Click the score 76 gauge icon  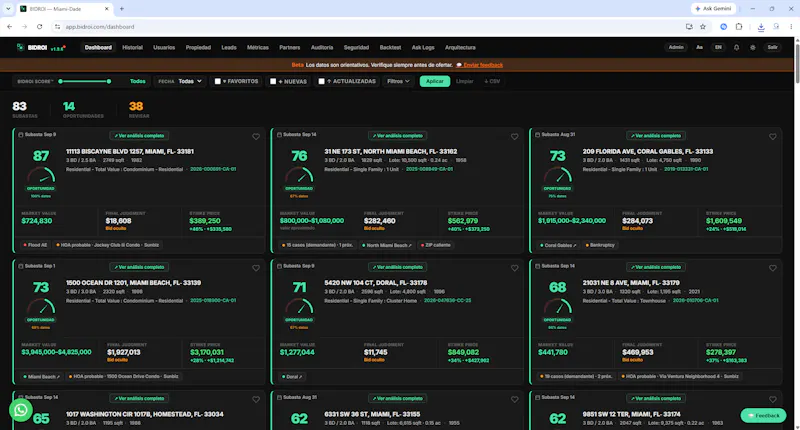click(x=299, y=175)
